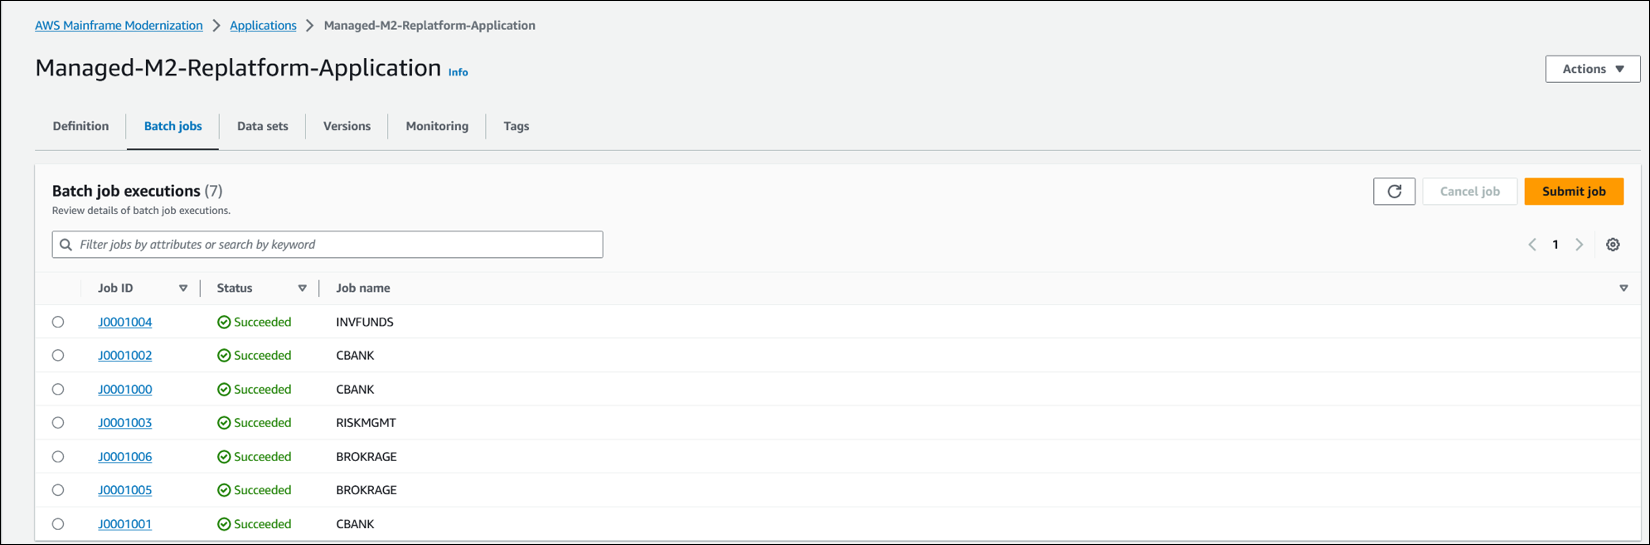The height and width of the screenshot is (545, 1650).
Task: Open the Actions dropdown menu
Action: [1592, 69]
